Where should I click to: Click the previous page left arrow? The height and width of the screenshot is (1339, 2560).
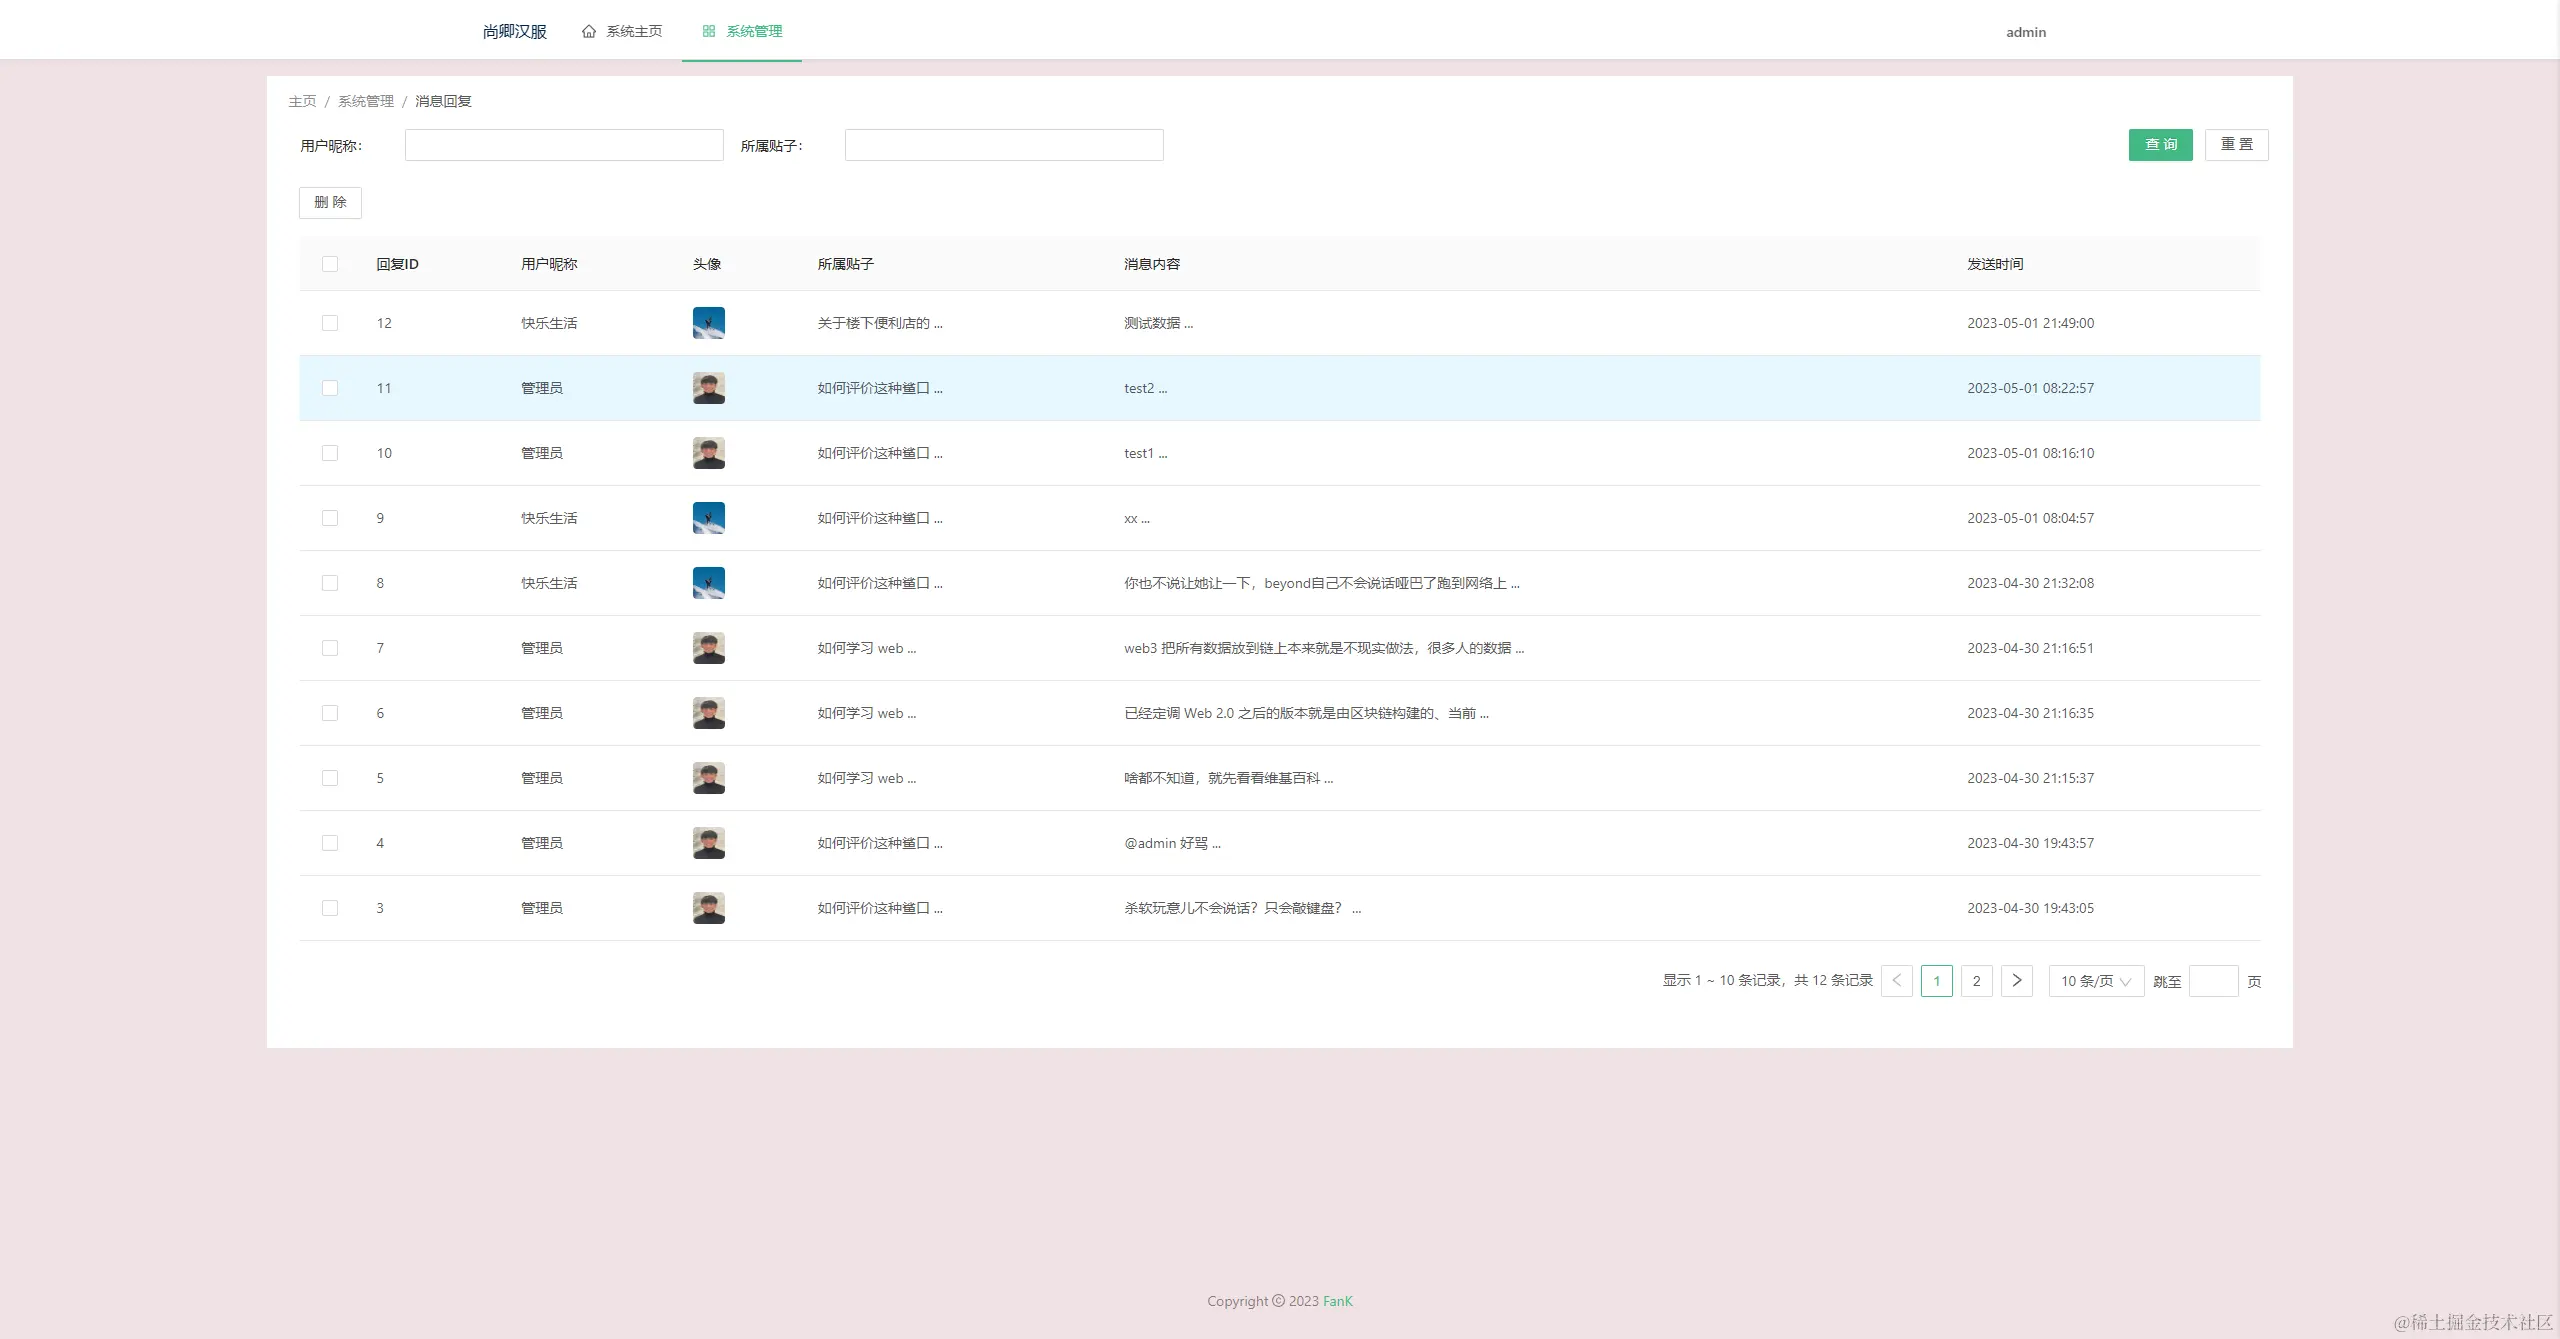point(1896,981)
